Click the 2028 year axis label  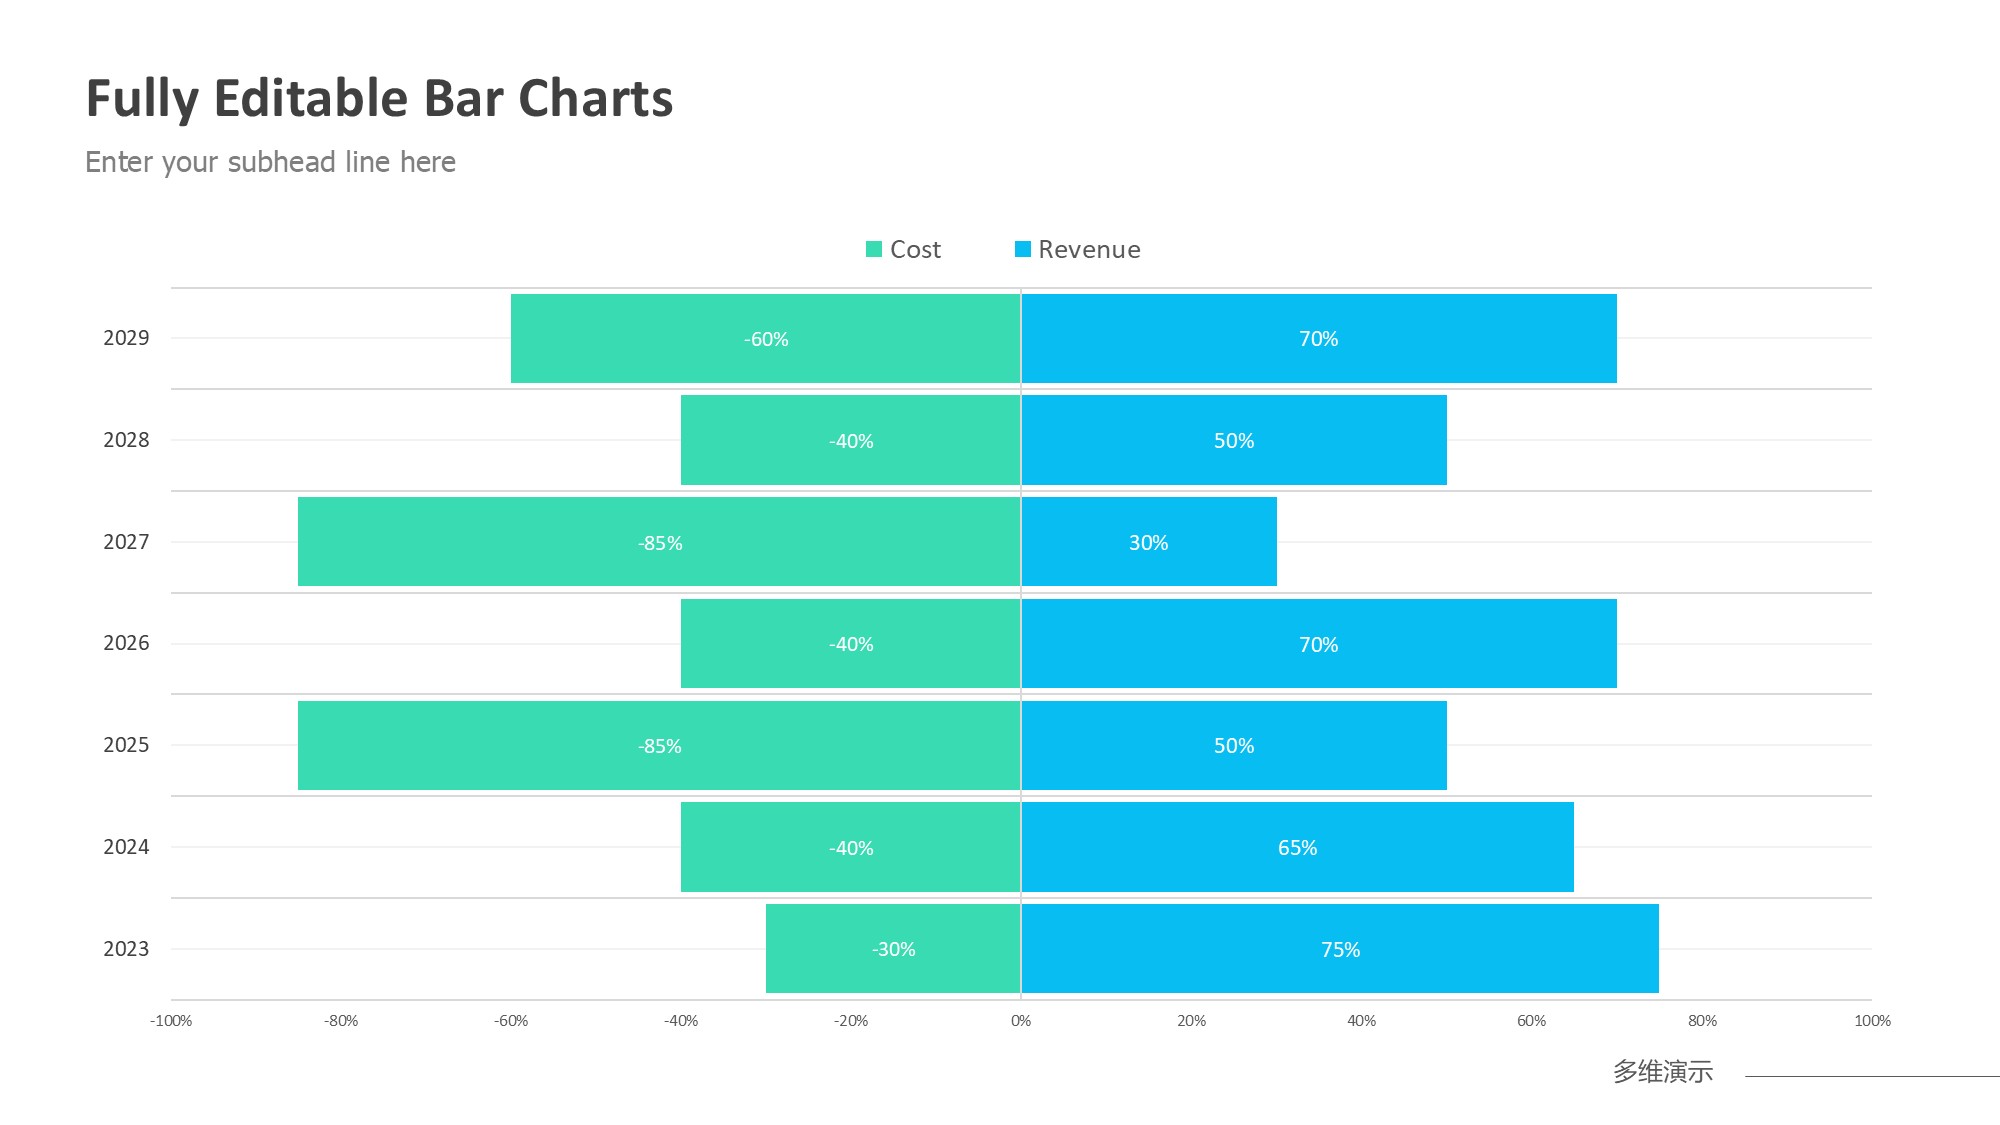click(126, 440)
